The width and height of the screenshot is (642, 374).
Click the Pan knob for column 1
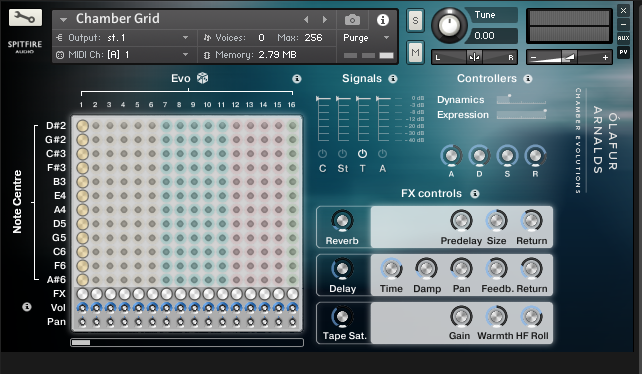coord(82,322)
